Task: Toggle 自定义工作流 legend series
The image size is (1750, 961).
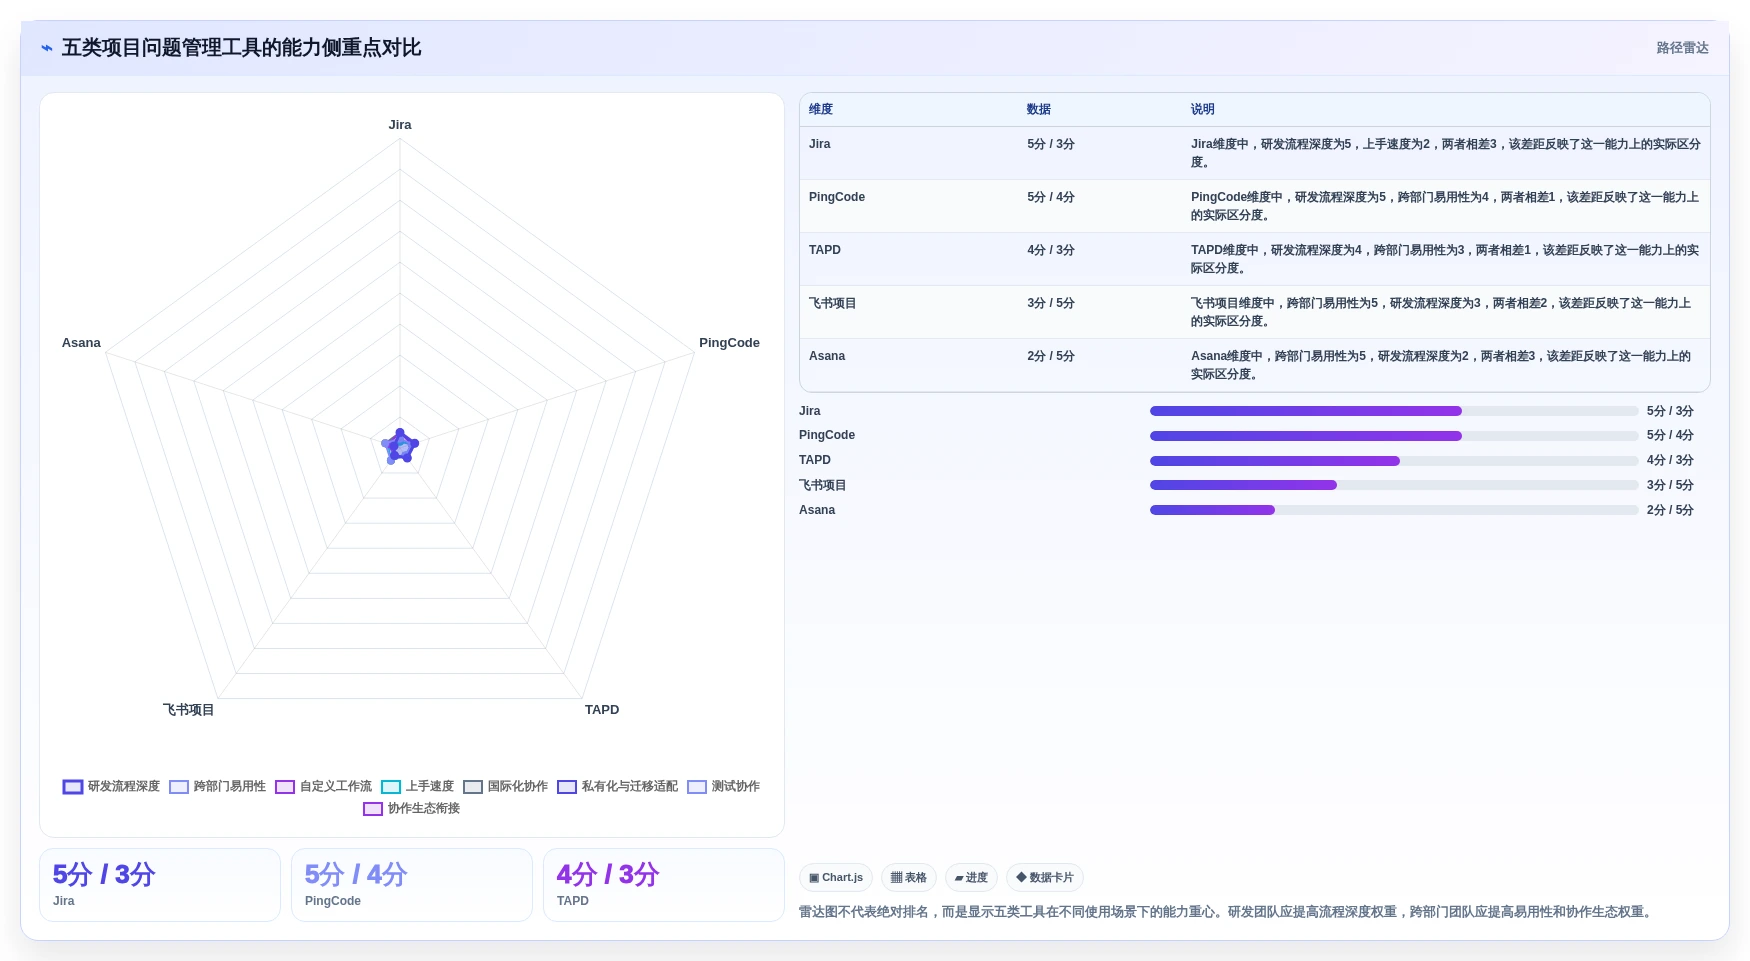Action: tap(323, 786)
